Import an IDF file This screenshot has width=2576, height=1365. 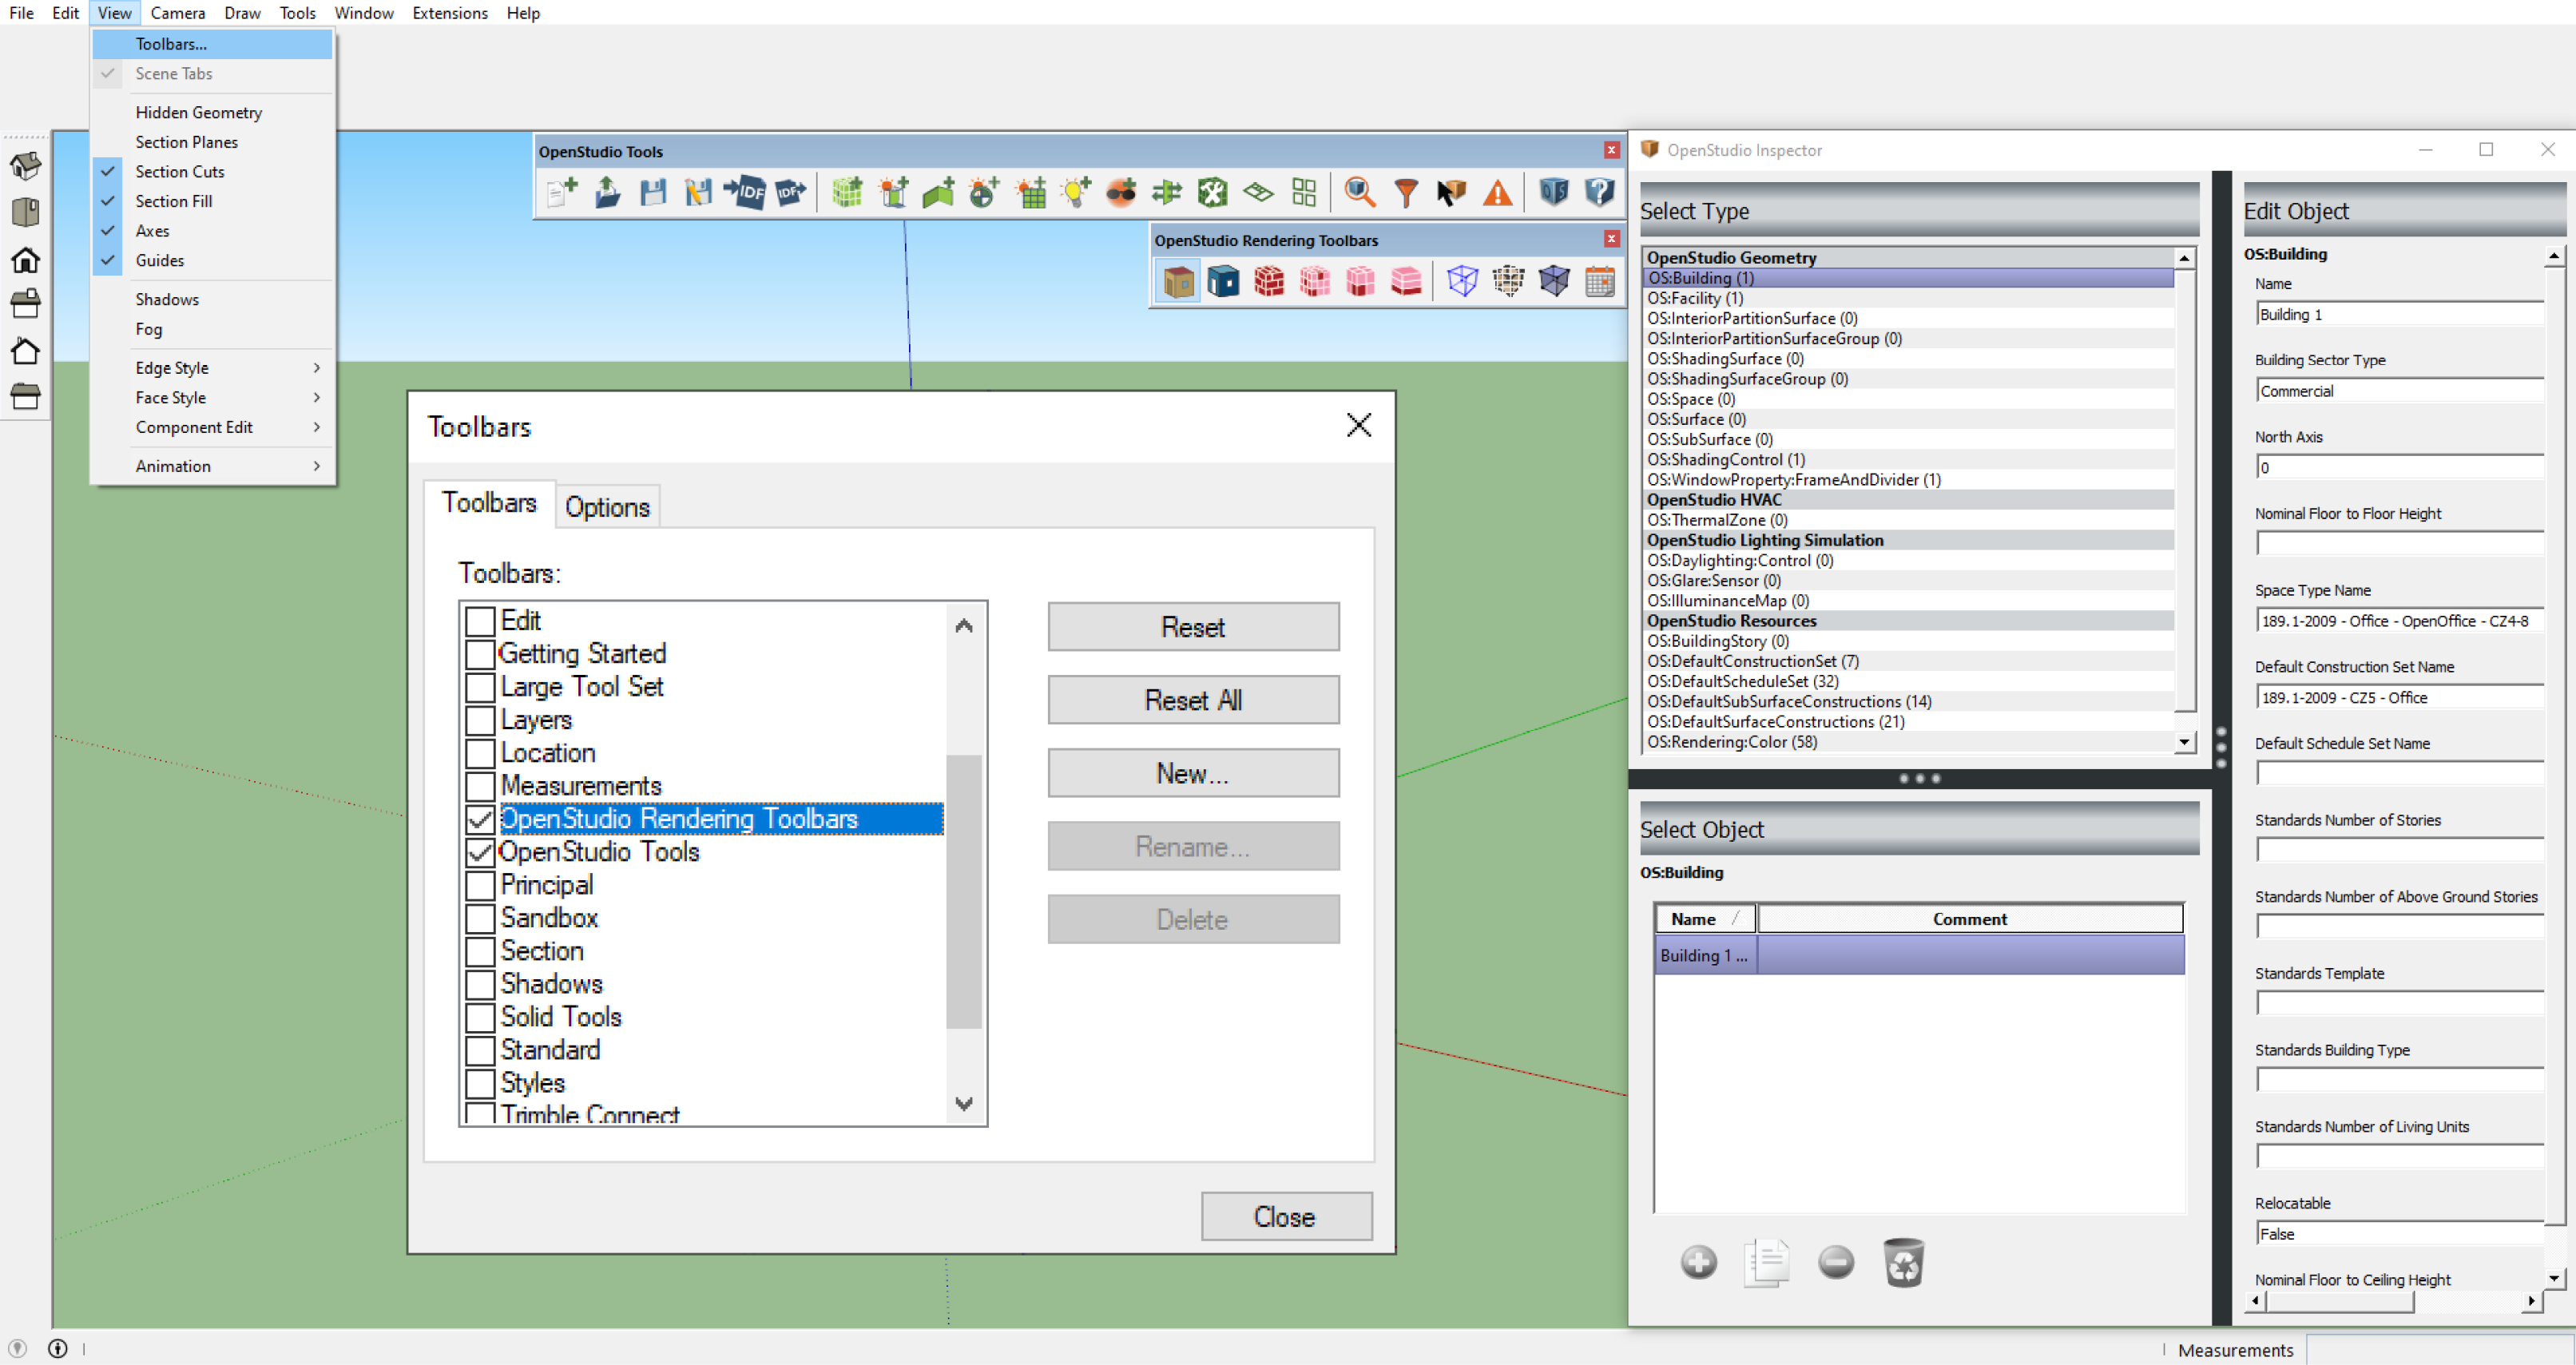tap(745, 192)
